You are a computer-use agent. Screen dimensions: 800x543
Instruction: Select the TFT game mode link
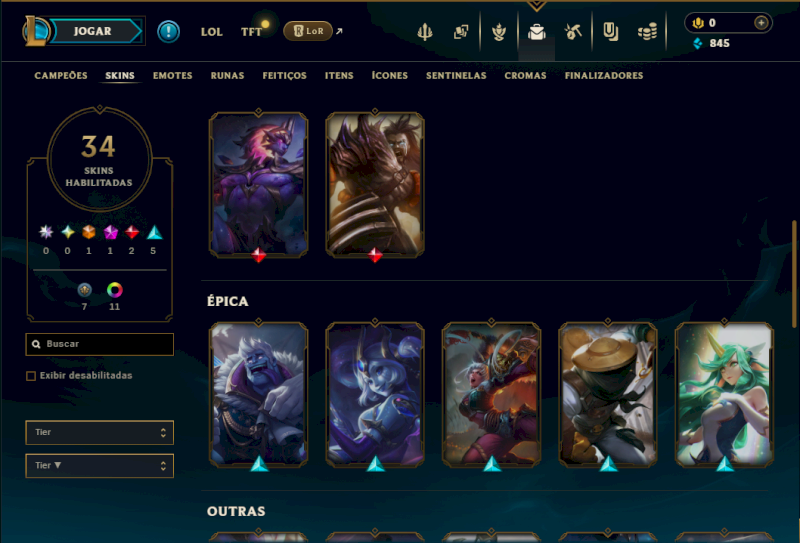[251, 32]
